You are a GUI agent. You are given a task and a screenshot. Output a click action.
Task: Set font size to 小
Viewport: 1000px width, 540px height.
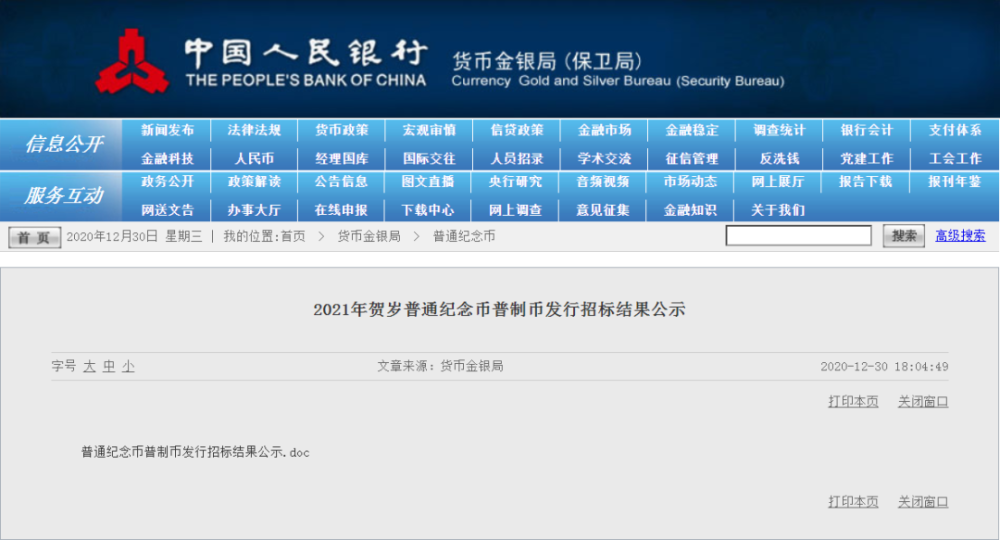[128, 367]
